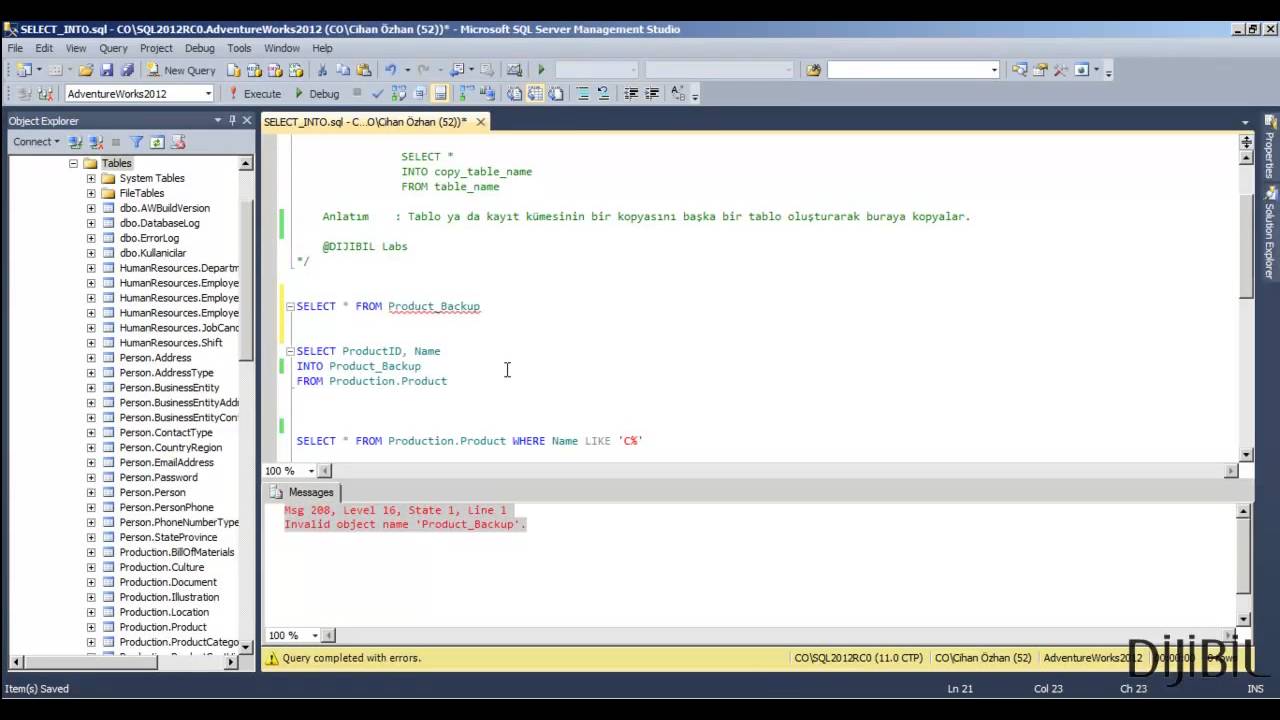1280x720 pixels.
Task: Open the AdventureWorks2012 database dropdown
Action: (x=208, y=93)
